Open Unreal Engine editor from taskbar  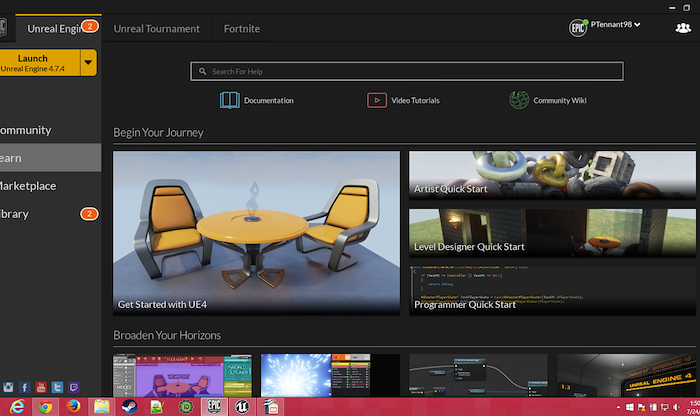pyautogui.click(x=242, y=407)
